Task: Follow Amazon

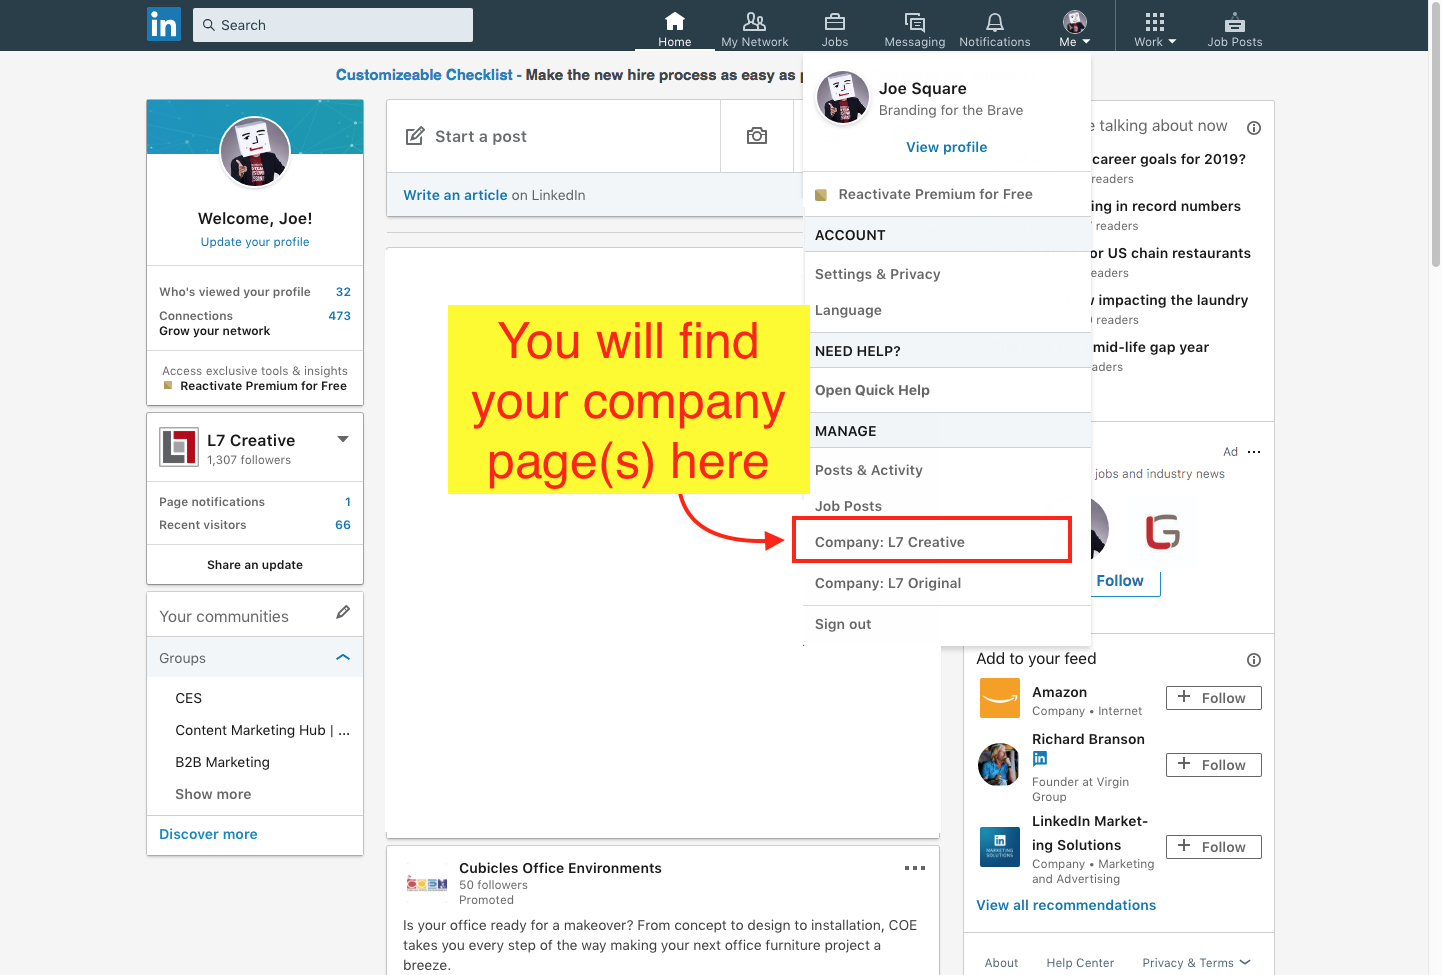Action: [x=1214, y=698]
